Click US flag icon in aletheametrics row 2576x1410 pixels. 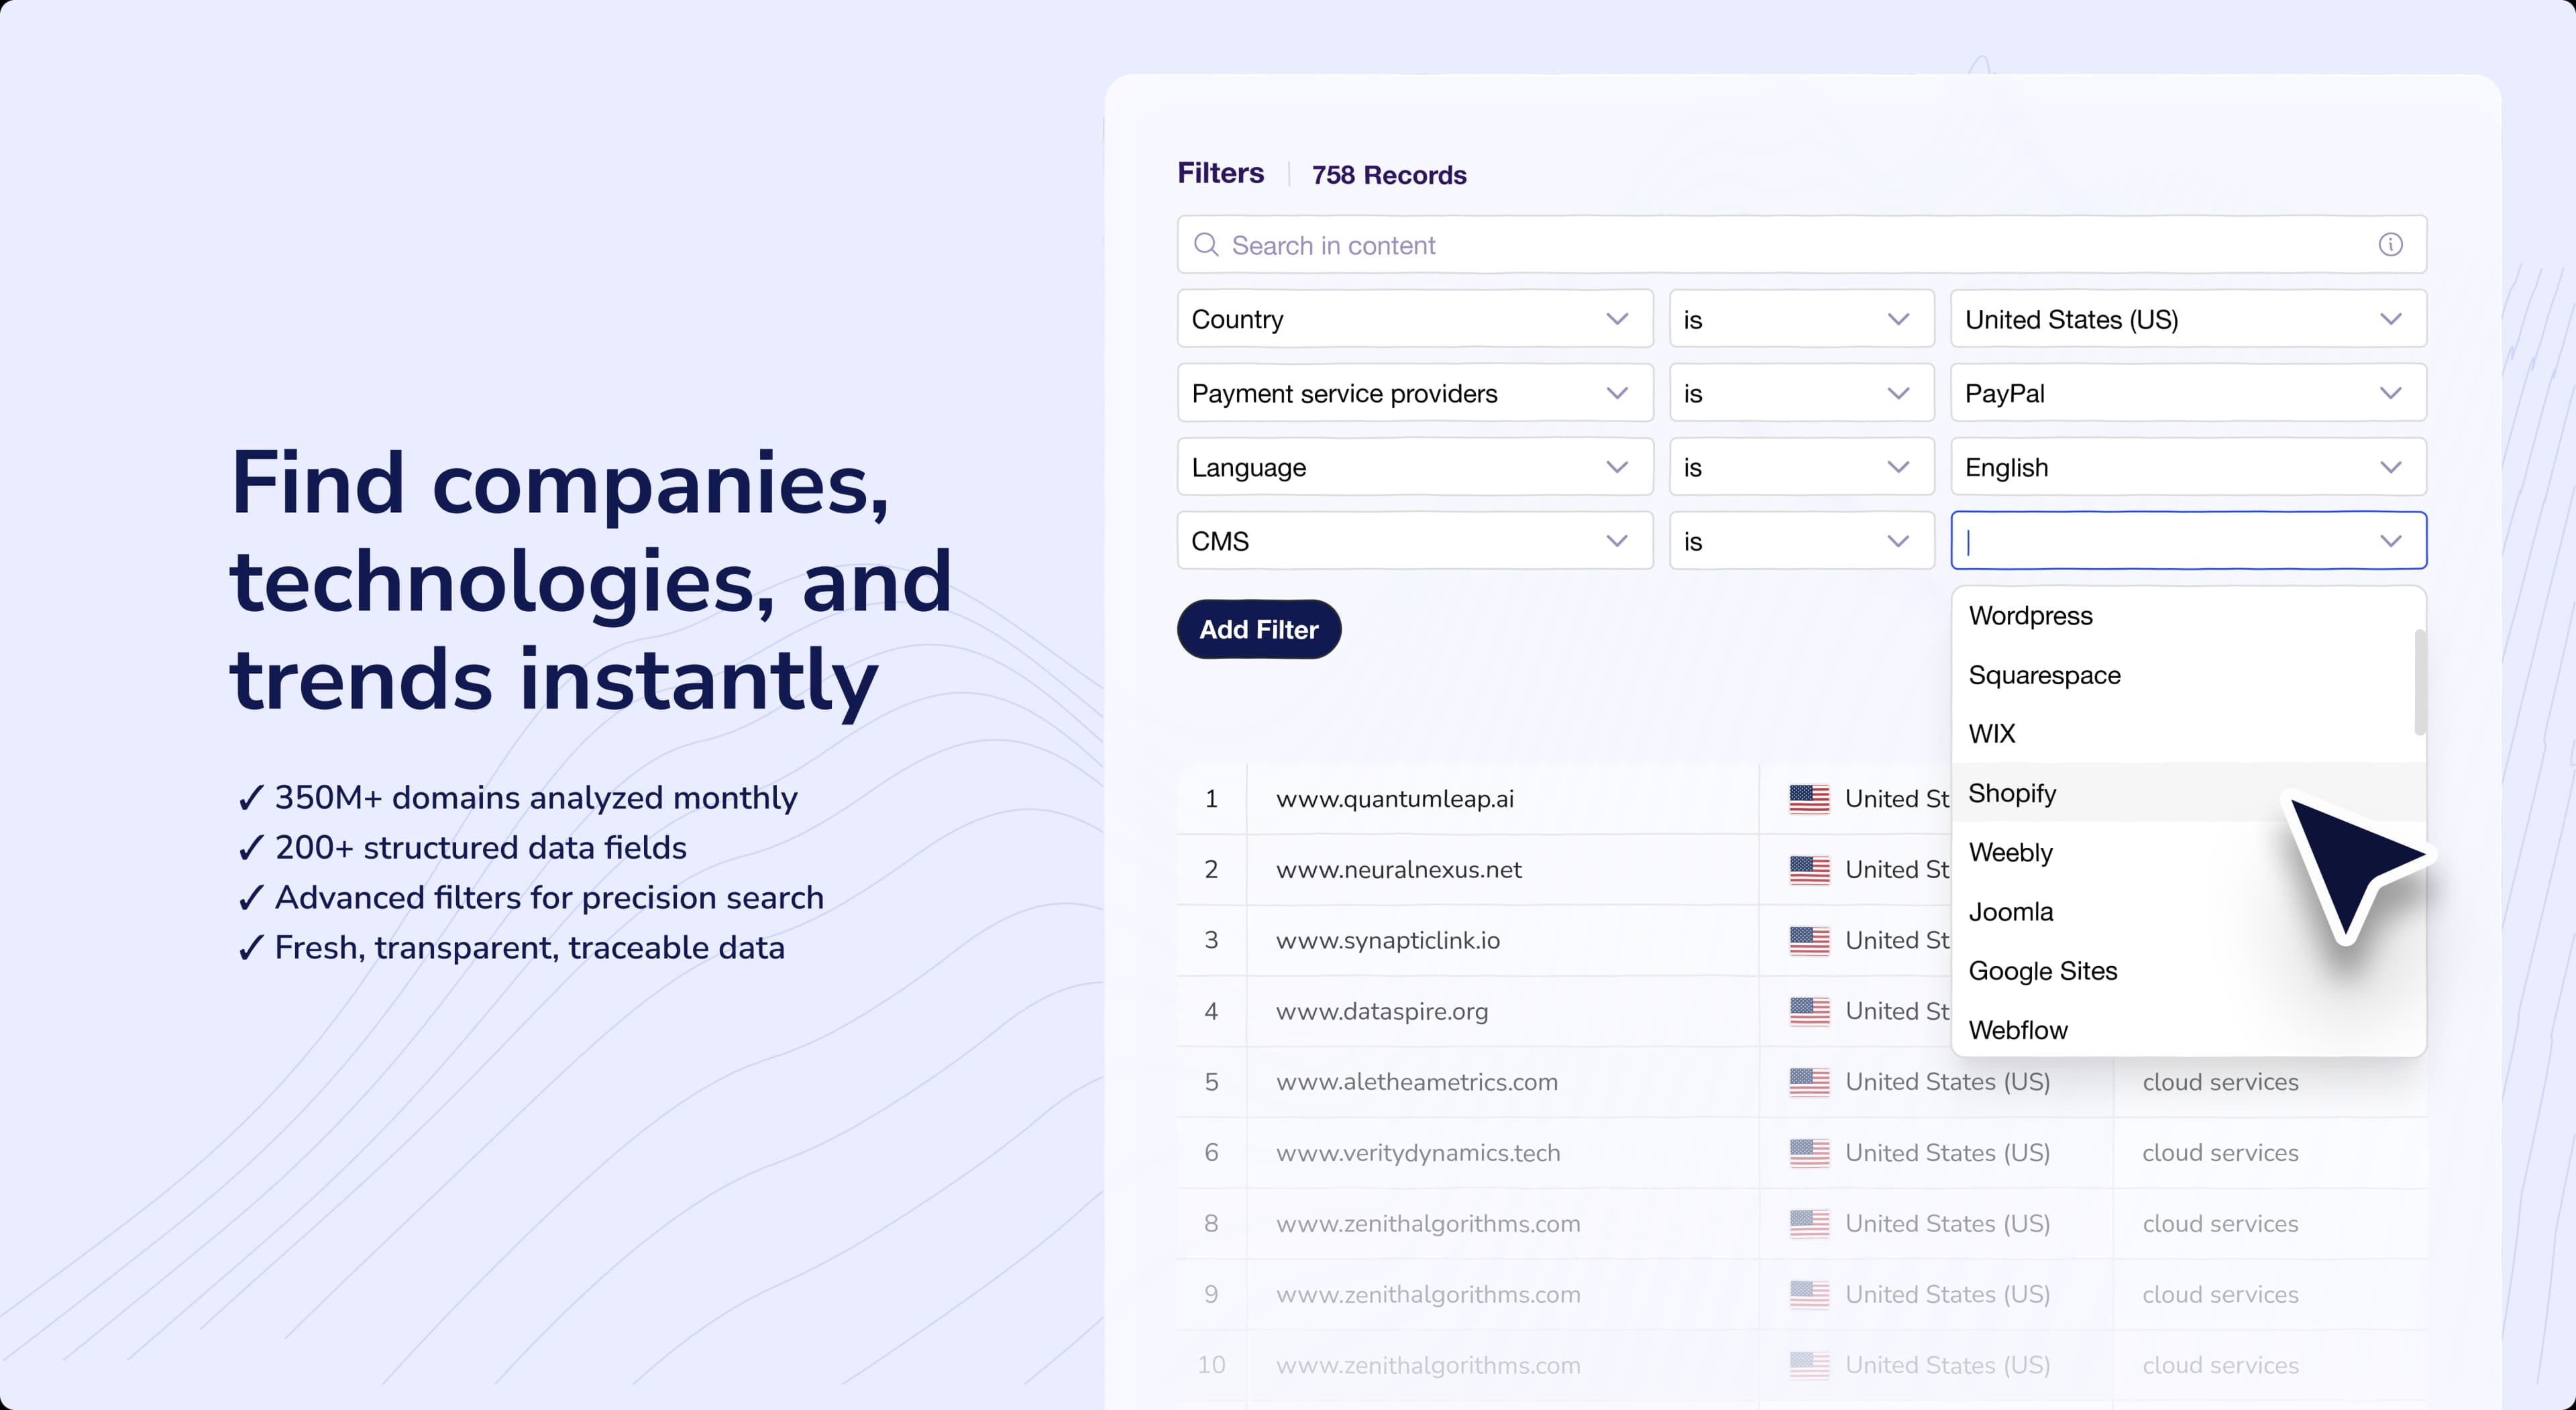pyautogui.click(x=1809, y=1082)
